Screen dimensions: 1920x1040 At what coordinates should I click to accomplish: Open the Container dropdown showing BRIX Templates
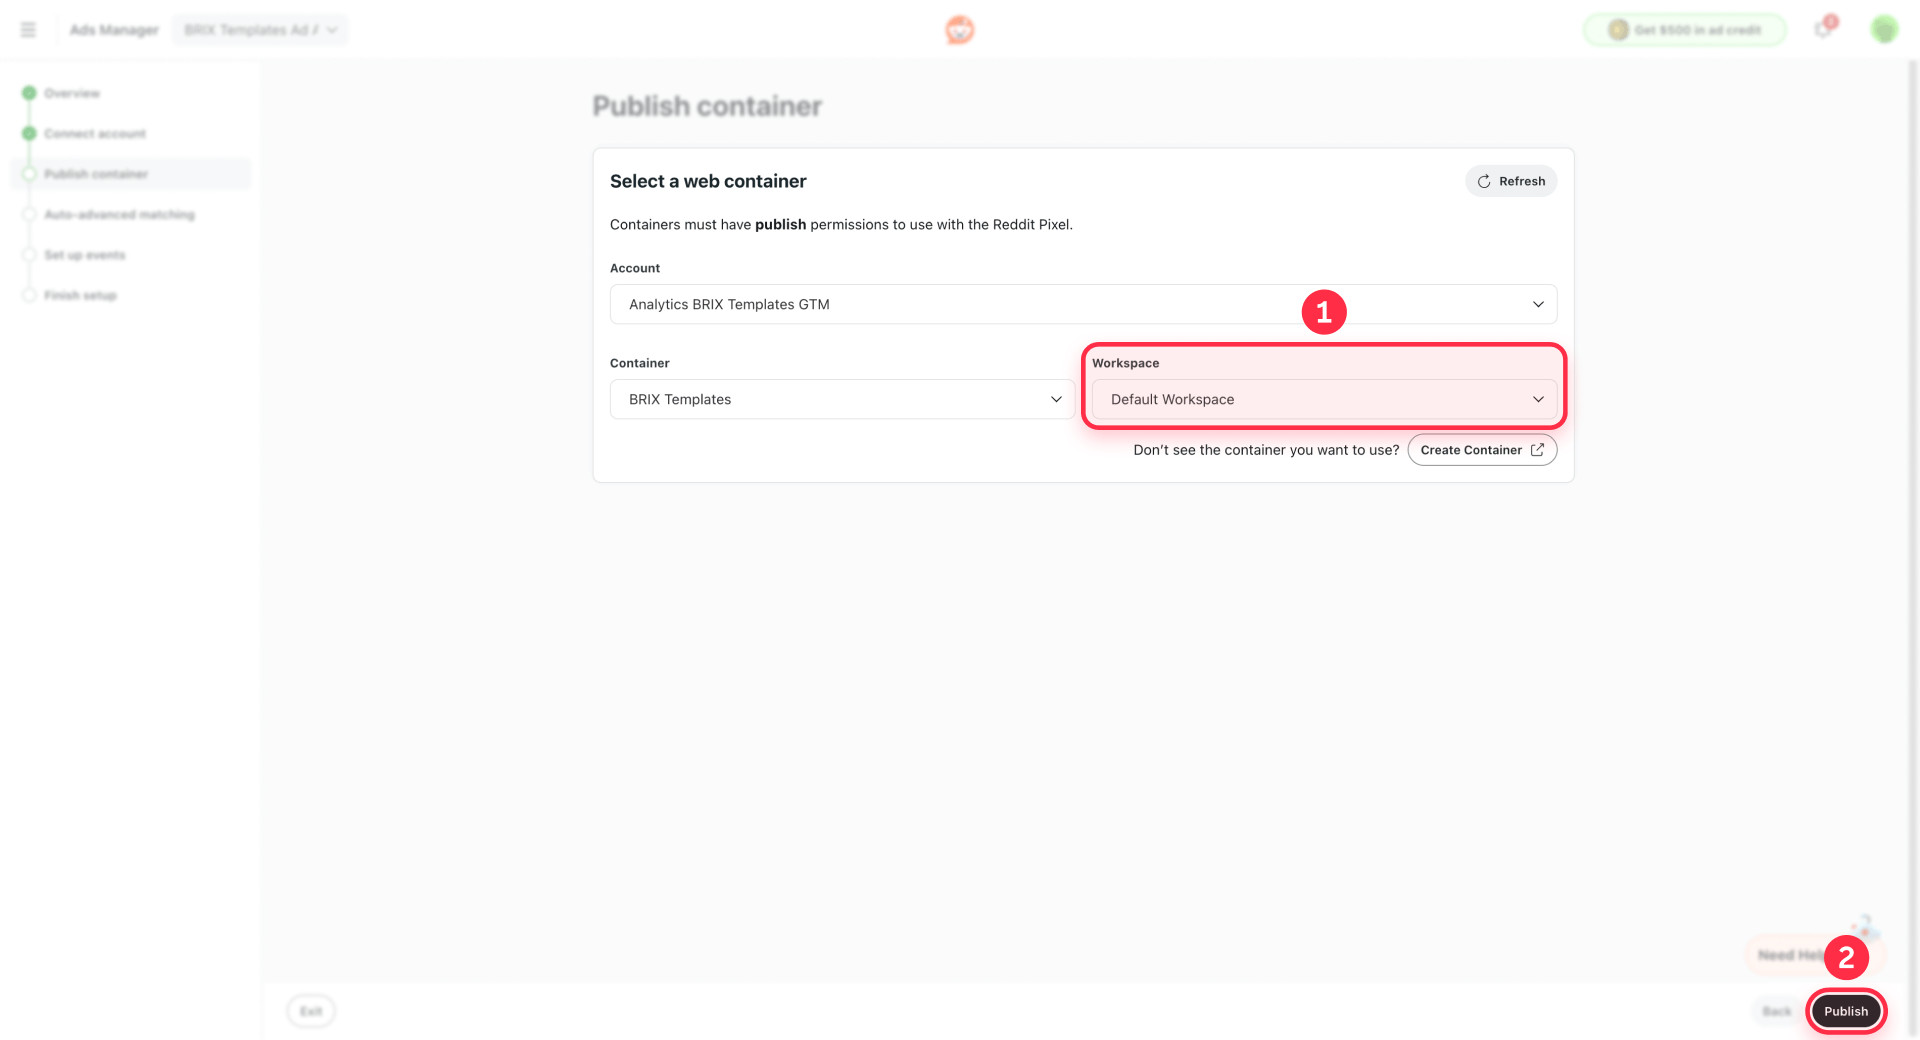coord(842,399)
